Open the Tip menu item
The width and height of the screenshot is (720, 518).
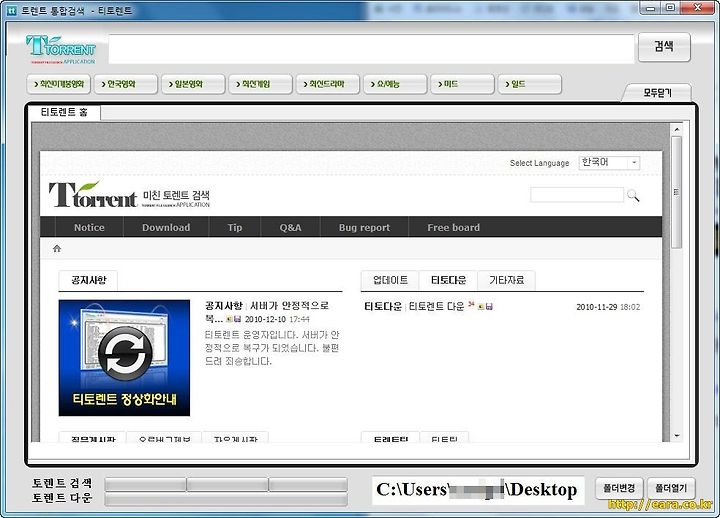235,227
